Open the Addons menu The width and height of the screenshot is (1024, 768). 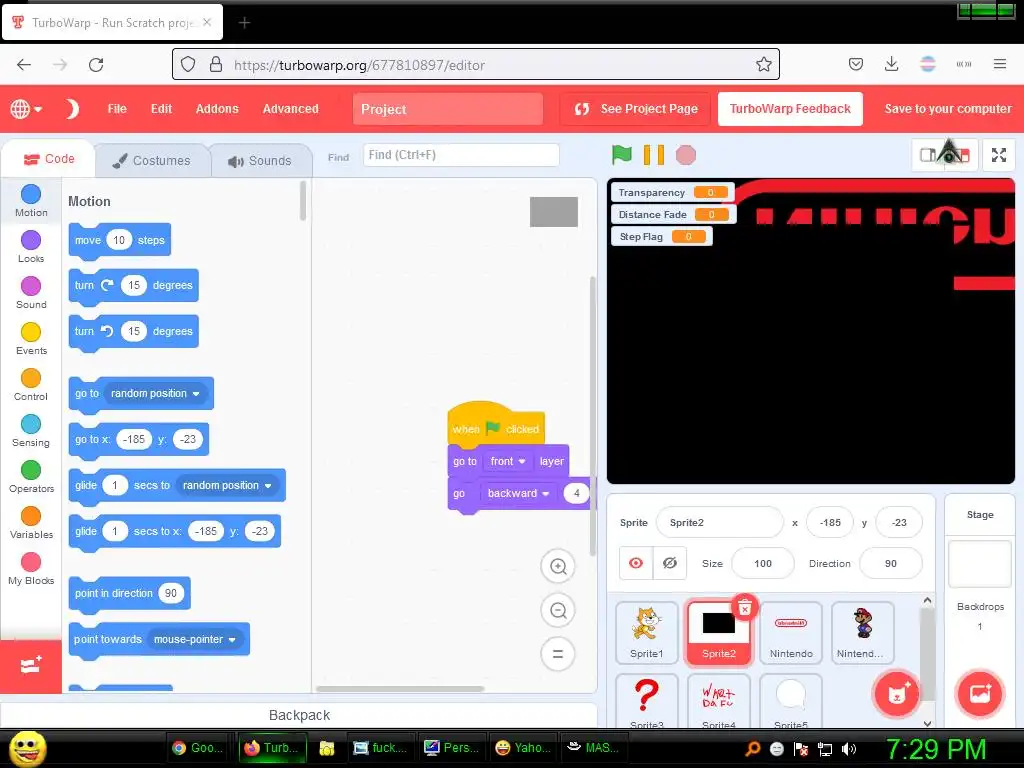[217, 109]
